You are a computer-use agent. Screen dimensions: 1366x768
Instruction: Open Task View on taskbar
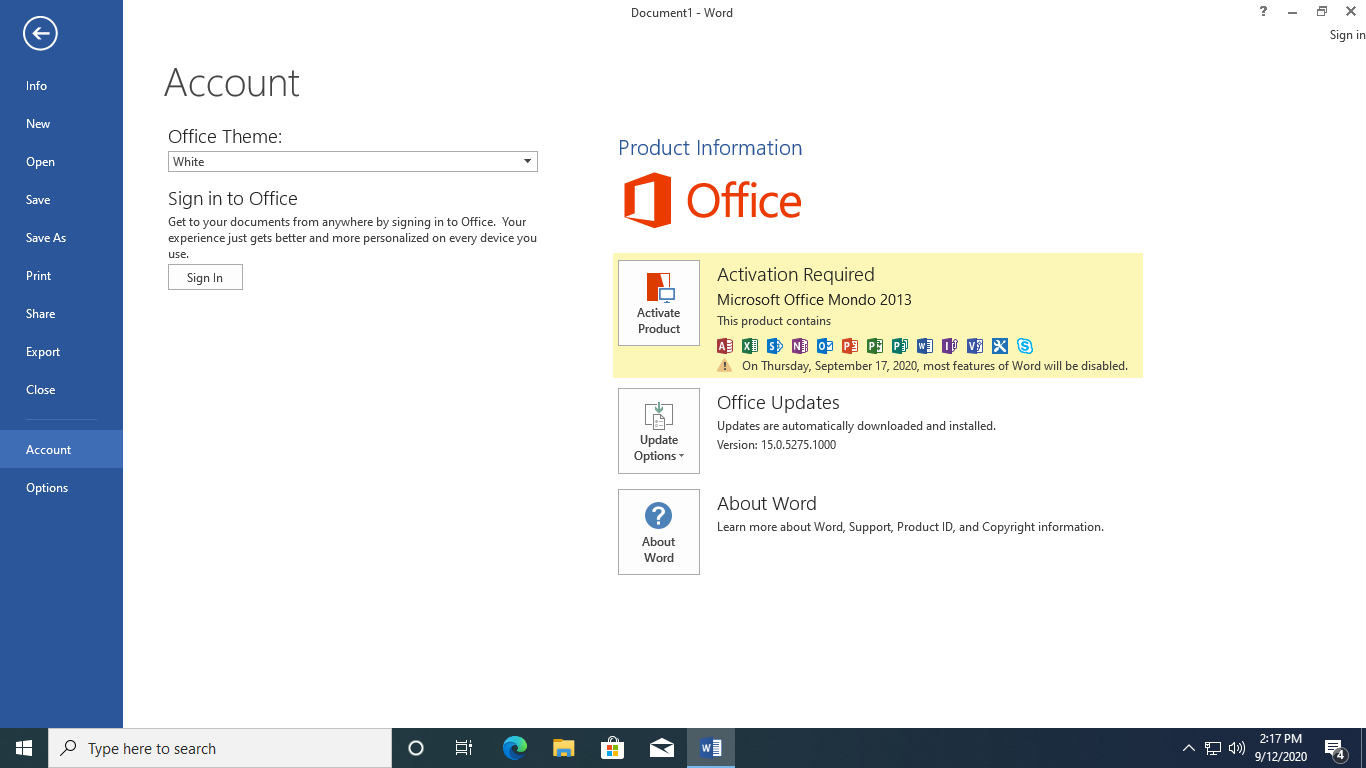[464, 748]
